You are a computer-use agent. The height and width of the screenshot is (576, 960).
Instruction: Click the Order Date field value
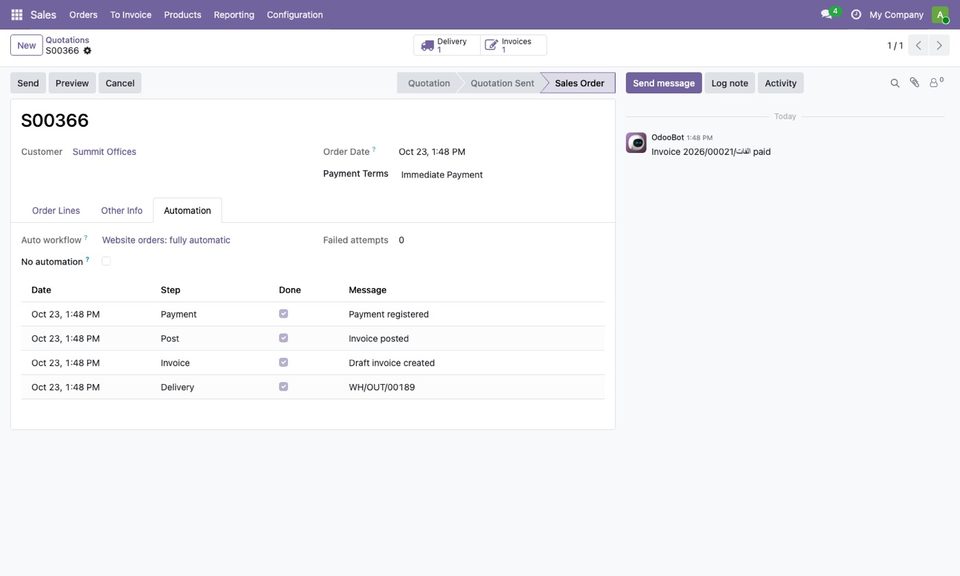[432, 152]
